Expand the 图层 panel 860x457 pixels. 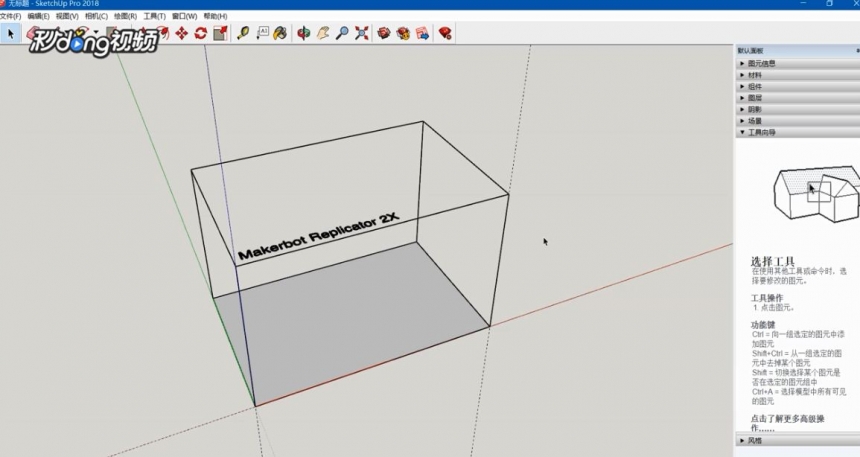tap(797, 98)
